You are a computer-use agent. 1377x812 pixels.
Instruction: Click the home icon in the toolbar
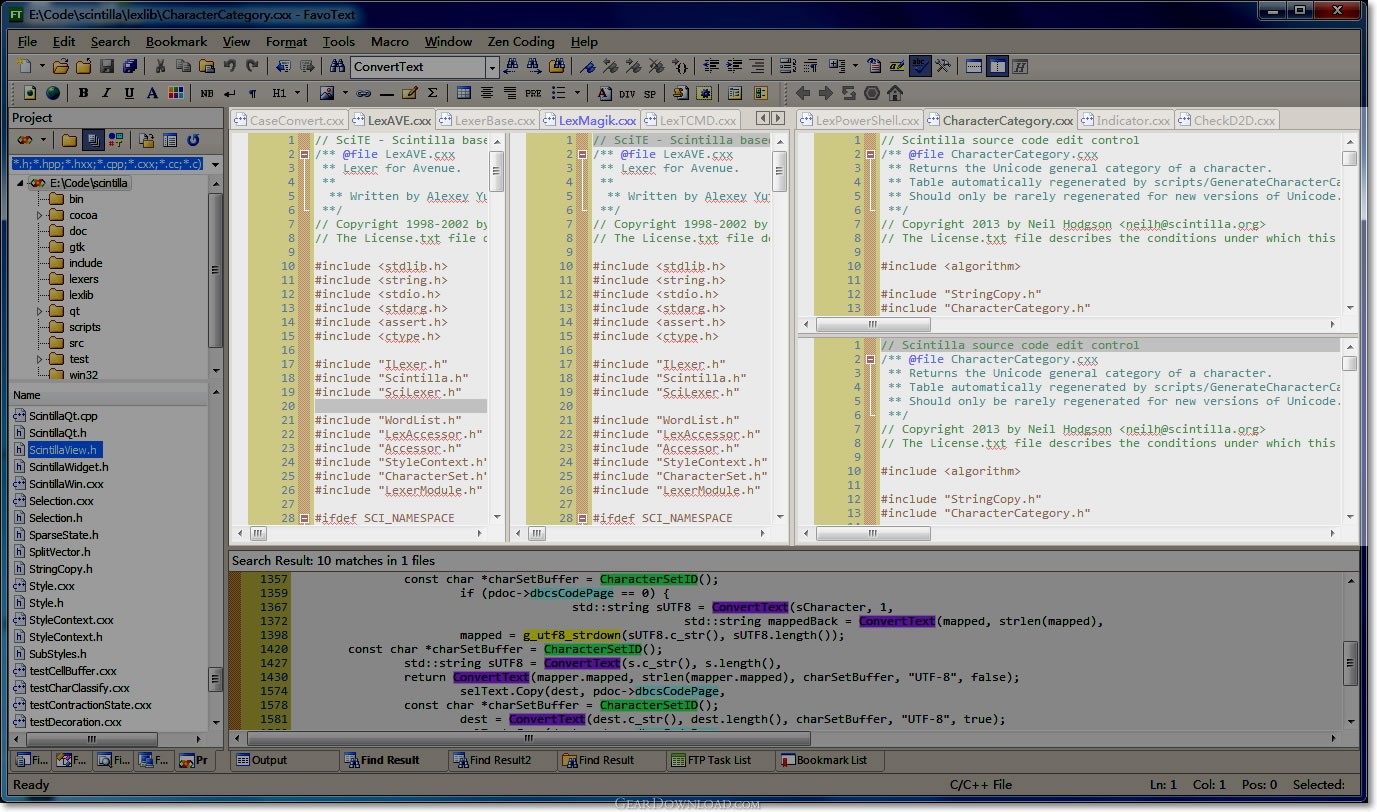(894, 94)
